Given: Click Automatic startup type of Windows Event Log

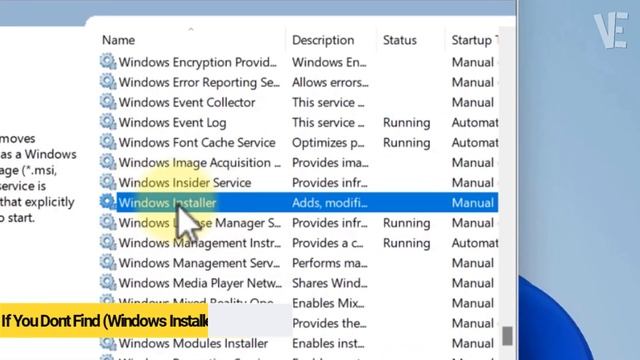Looking at the screenshot, I should click(x=475, y=122).
